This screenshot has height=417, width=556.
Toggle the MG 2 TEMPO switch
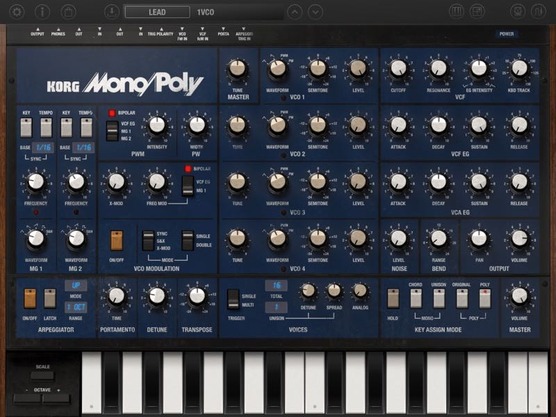[x=87, y=128]
